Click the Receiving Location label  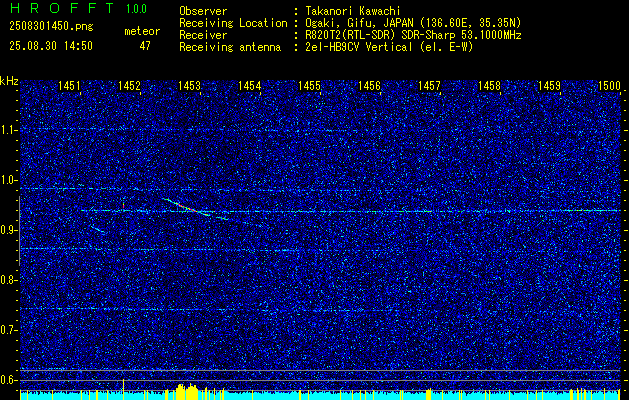(233, 23)
